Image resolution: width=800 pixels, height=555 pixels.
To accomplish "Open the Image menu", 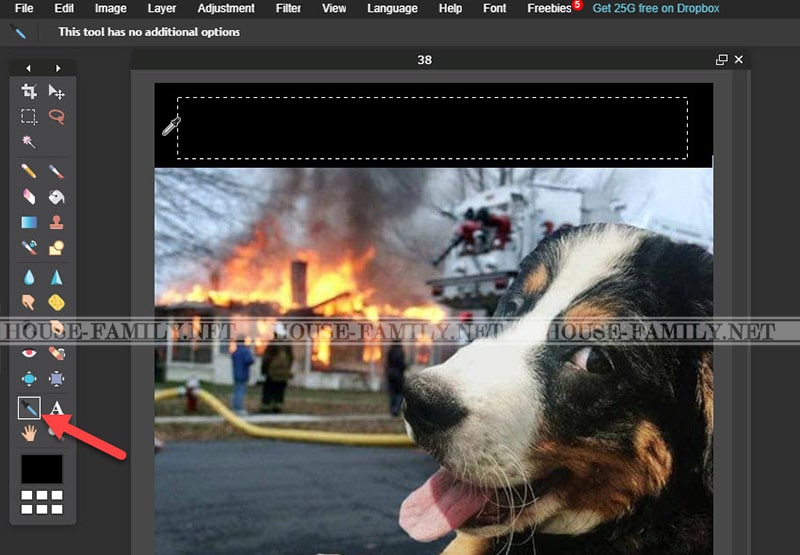I will 110,8.
